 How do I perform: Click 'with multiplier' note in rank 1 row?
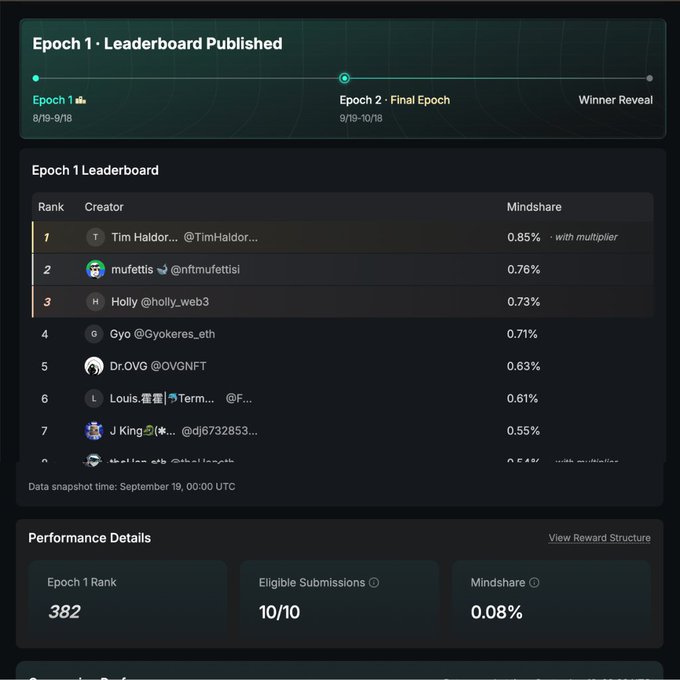tap(586, 237)
